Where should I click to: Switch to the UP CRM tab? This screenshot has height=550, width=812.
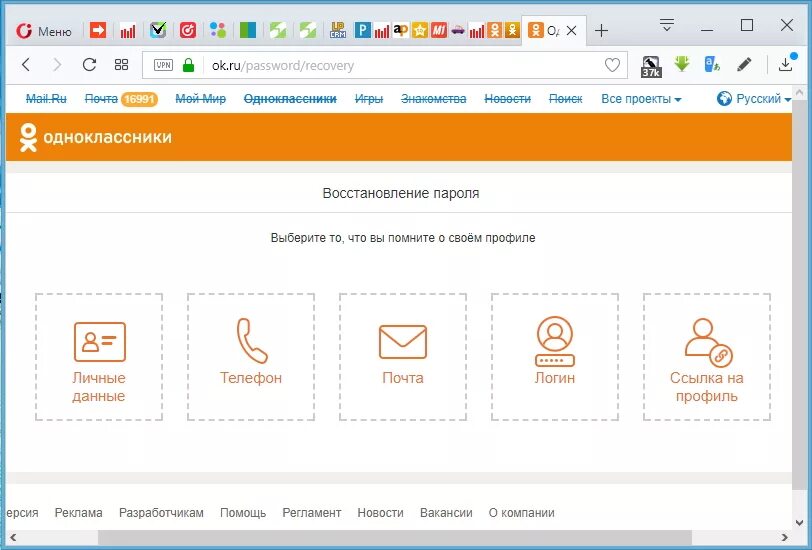[x=338, y=31]
